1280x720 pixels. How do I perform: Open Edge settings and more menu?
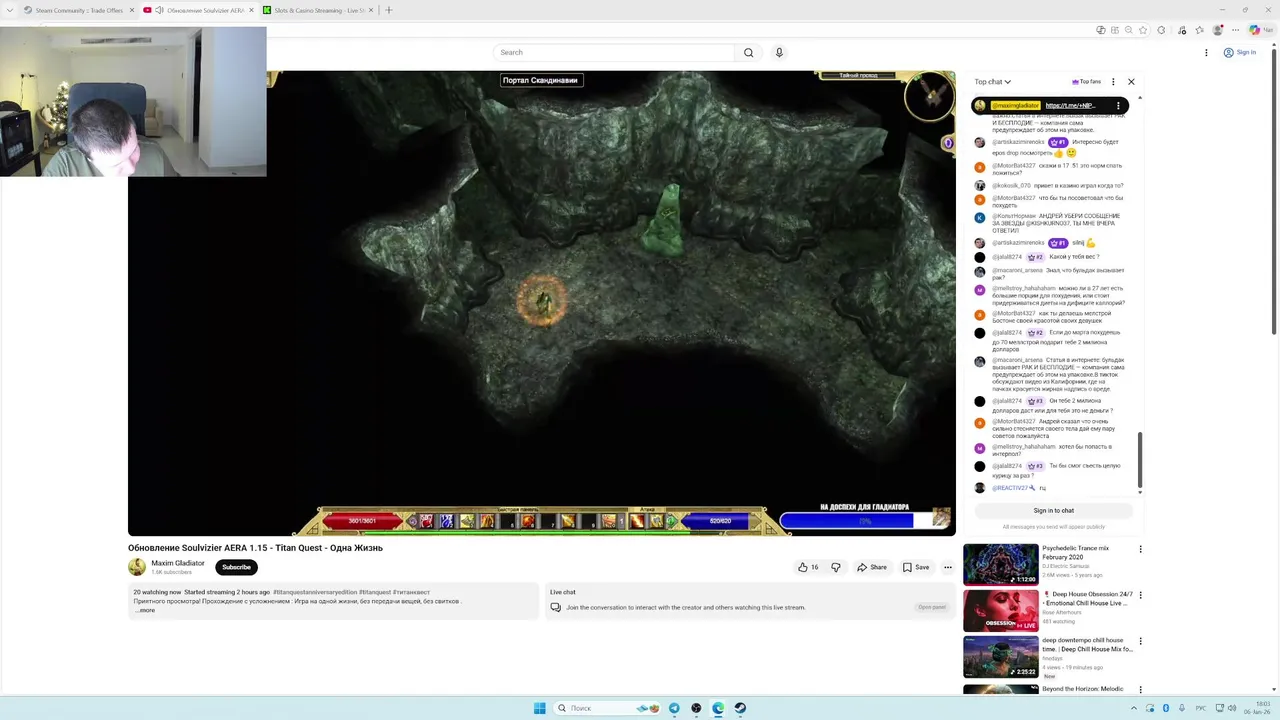1235,30
